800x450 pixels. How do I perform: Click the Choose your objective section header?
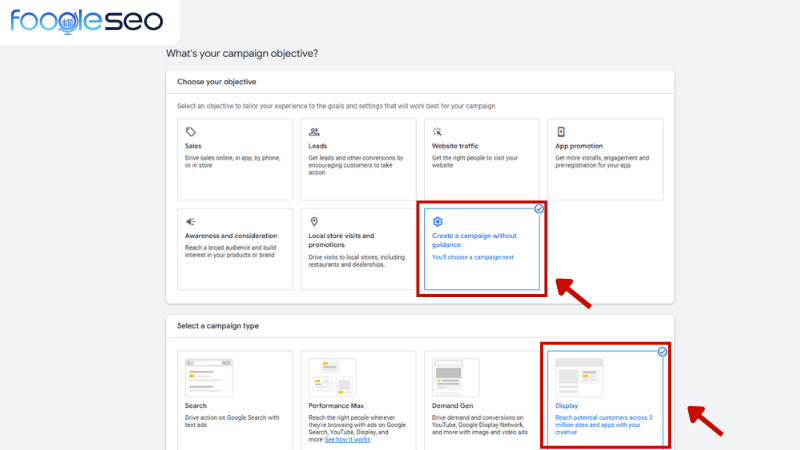[x=216, y=81]
